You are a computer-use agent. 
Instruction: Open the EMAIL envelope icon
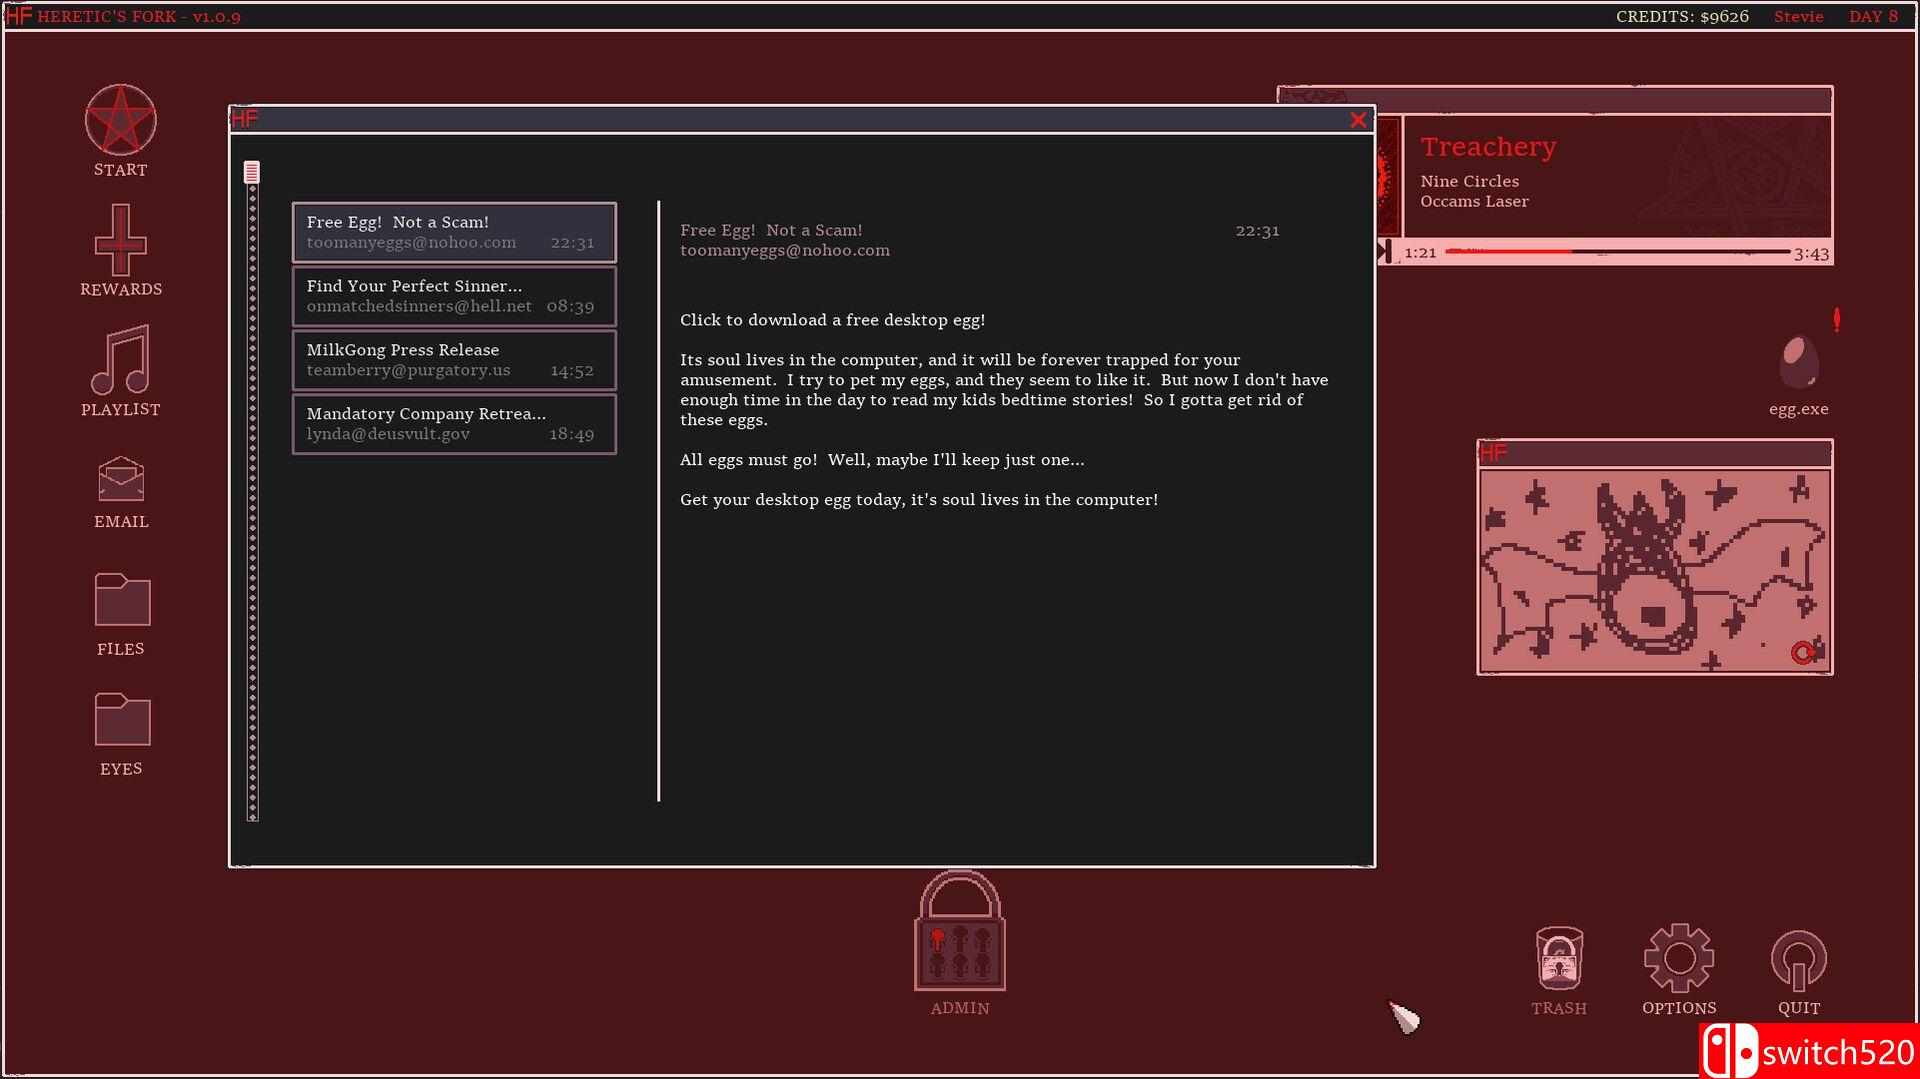tap(120, 480)
